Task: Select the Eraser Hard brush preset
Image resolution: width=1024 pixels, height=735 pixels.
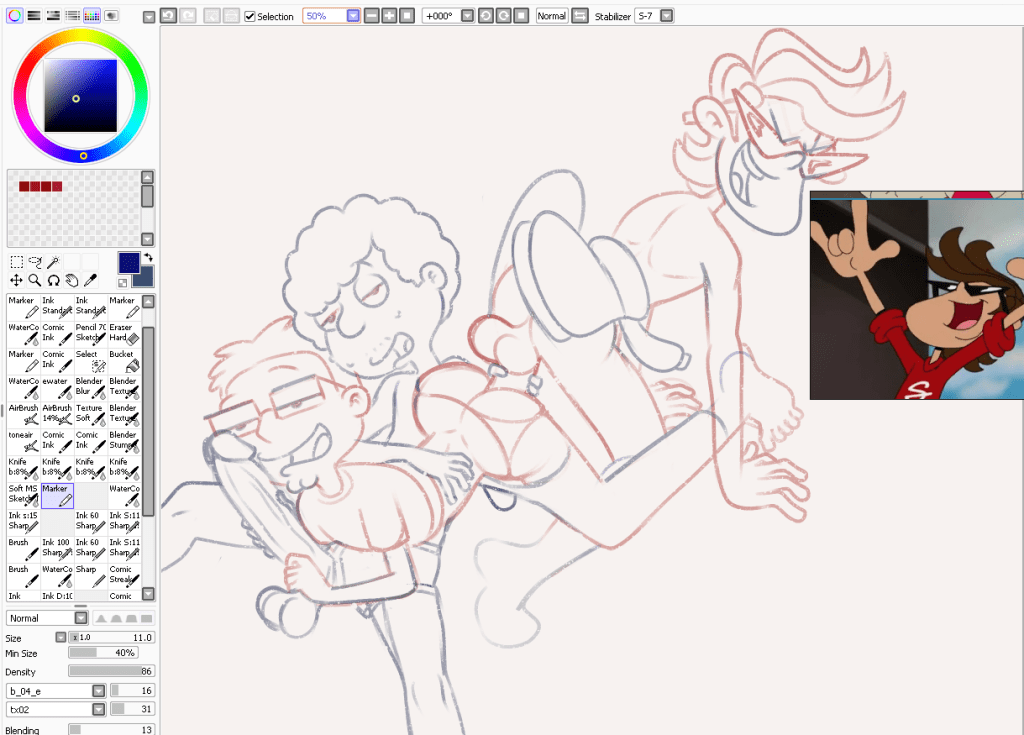Action: [124, 333]
